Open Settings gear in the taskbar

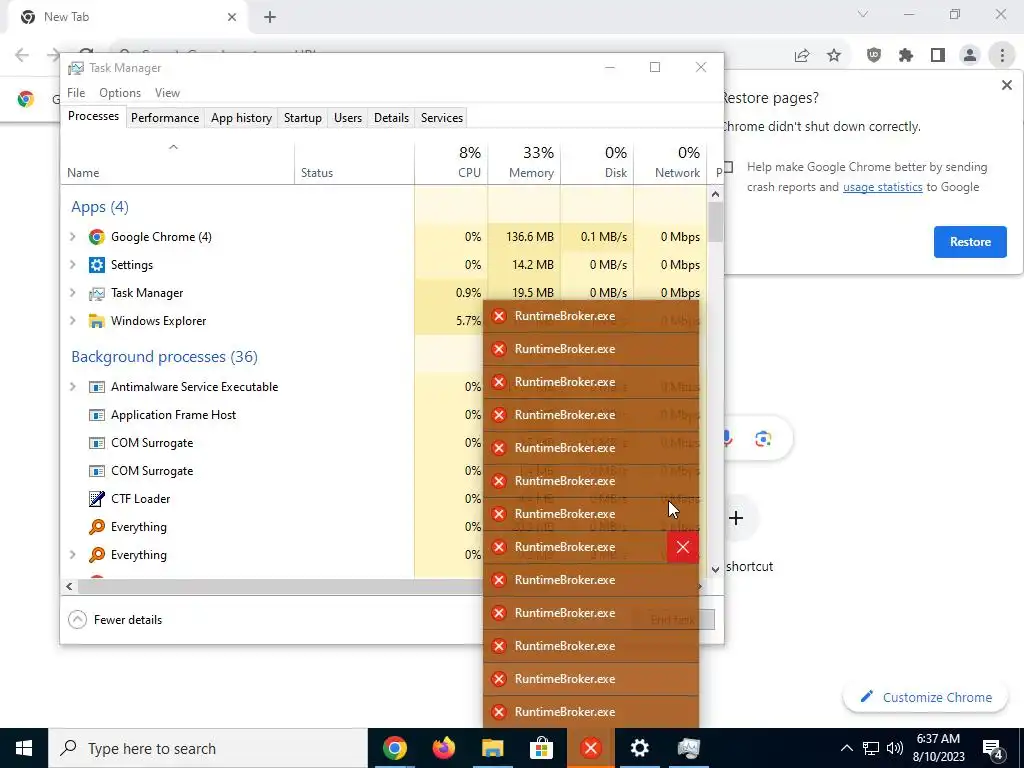(639, 748)
